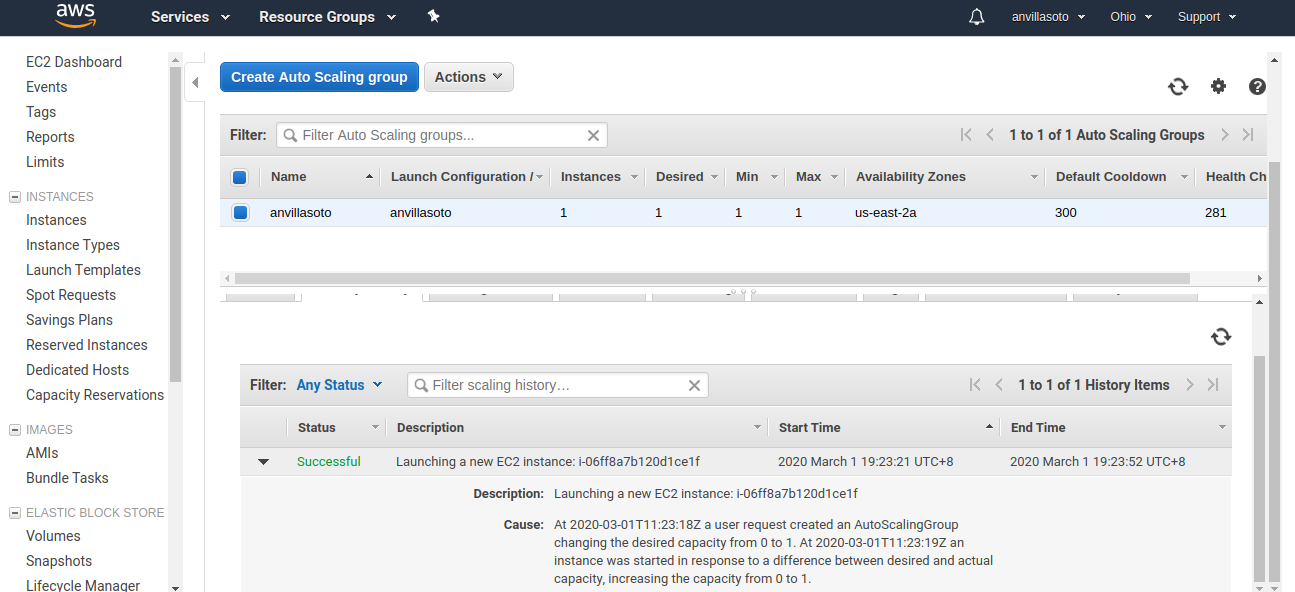Collapse the ELASTIC BLOCK STORE section

[x=15, y=513]
